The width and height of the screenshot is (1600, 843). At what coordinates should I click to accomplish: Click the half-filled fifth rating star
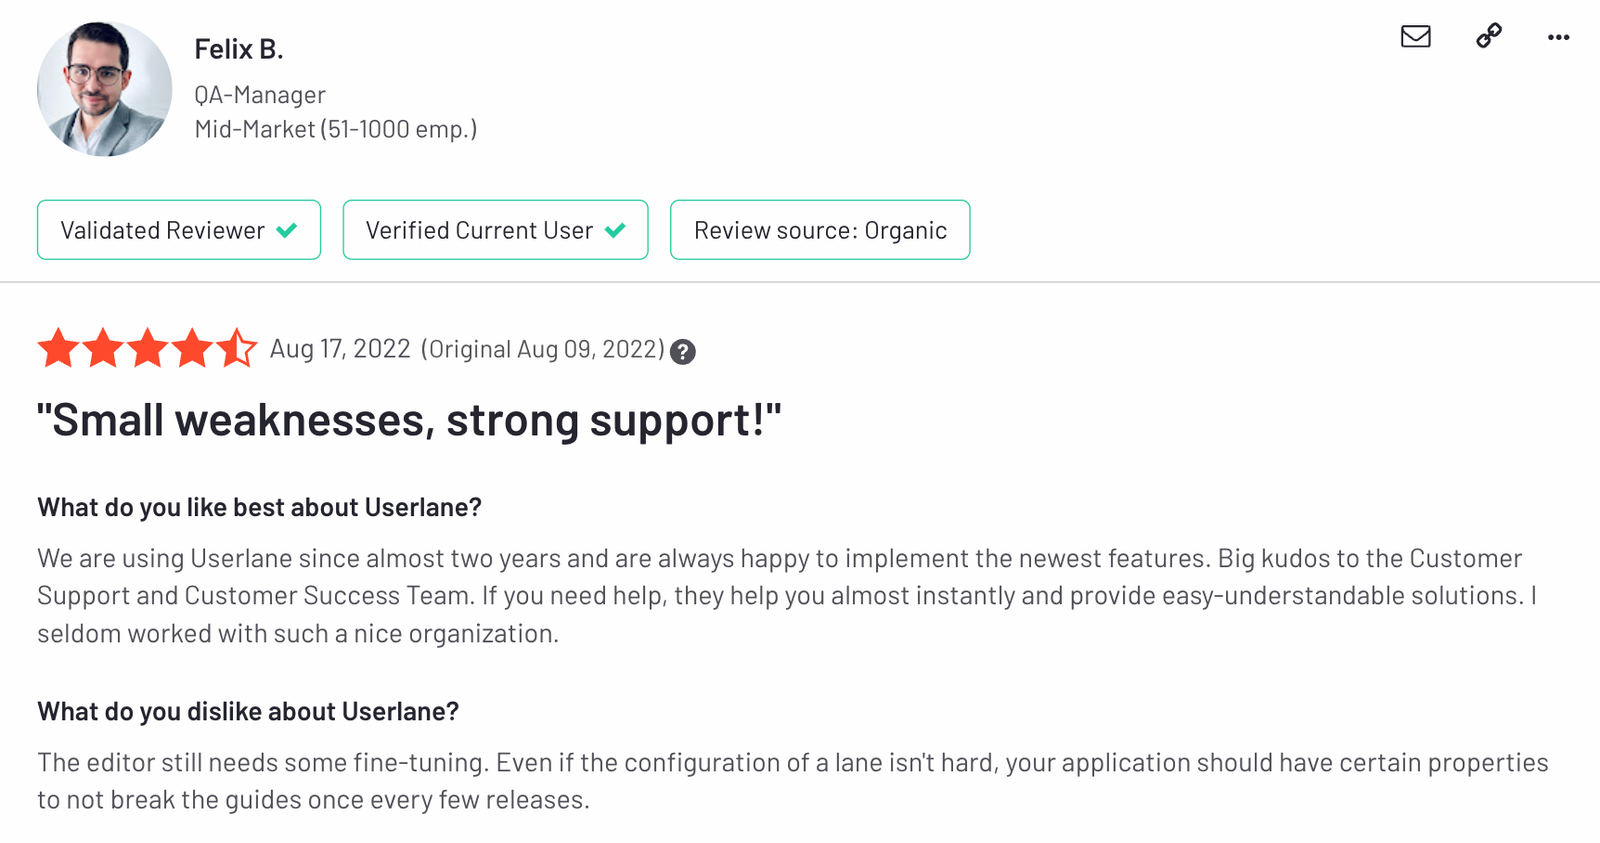point(236,348)
